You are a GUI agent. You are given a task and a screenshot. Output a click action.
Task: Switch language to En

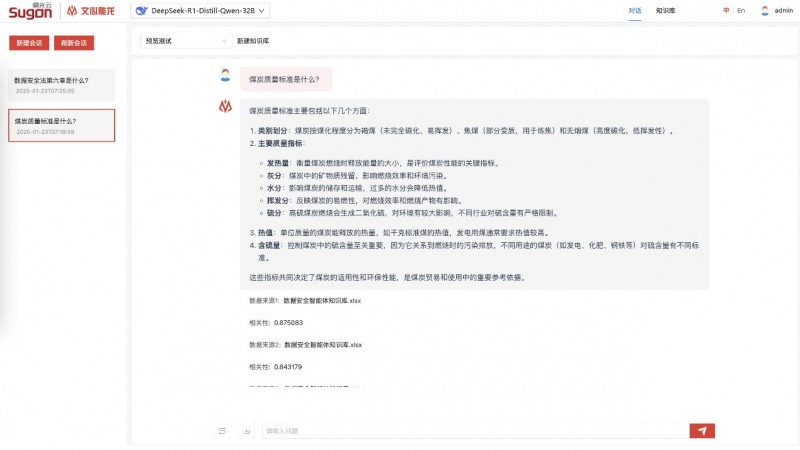pyautogui.click(x=741, y=10)
